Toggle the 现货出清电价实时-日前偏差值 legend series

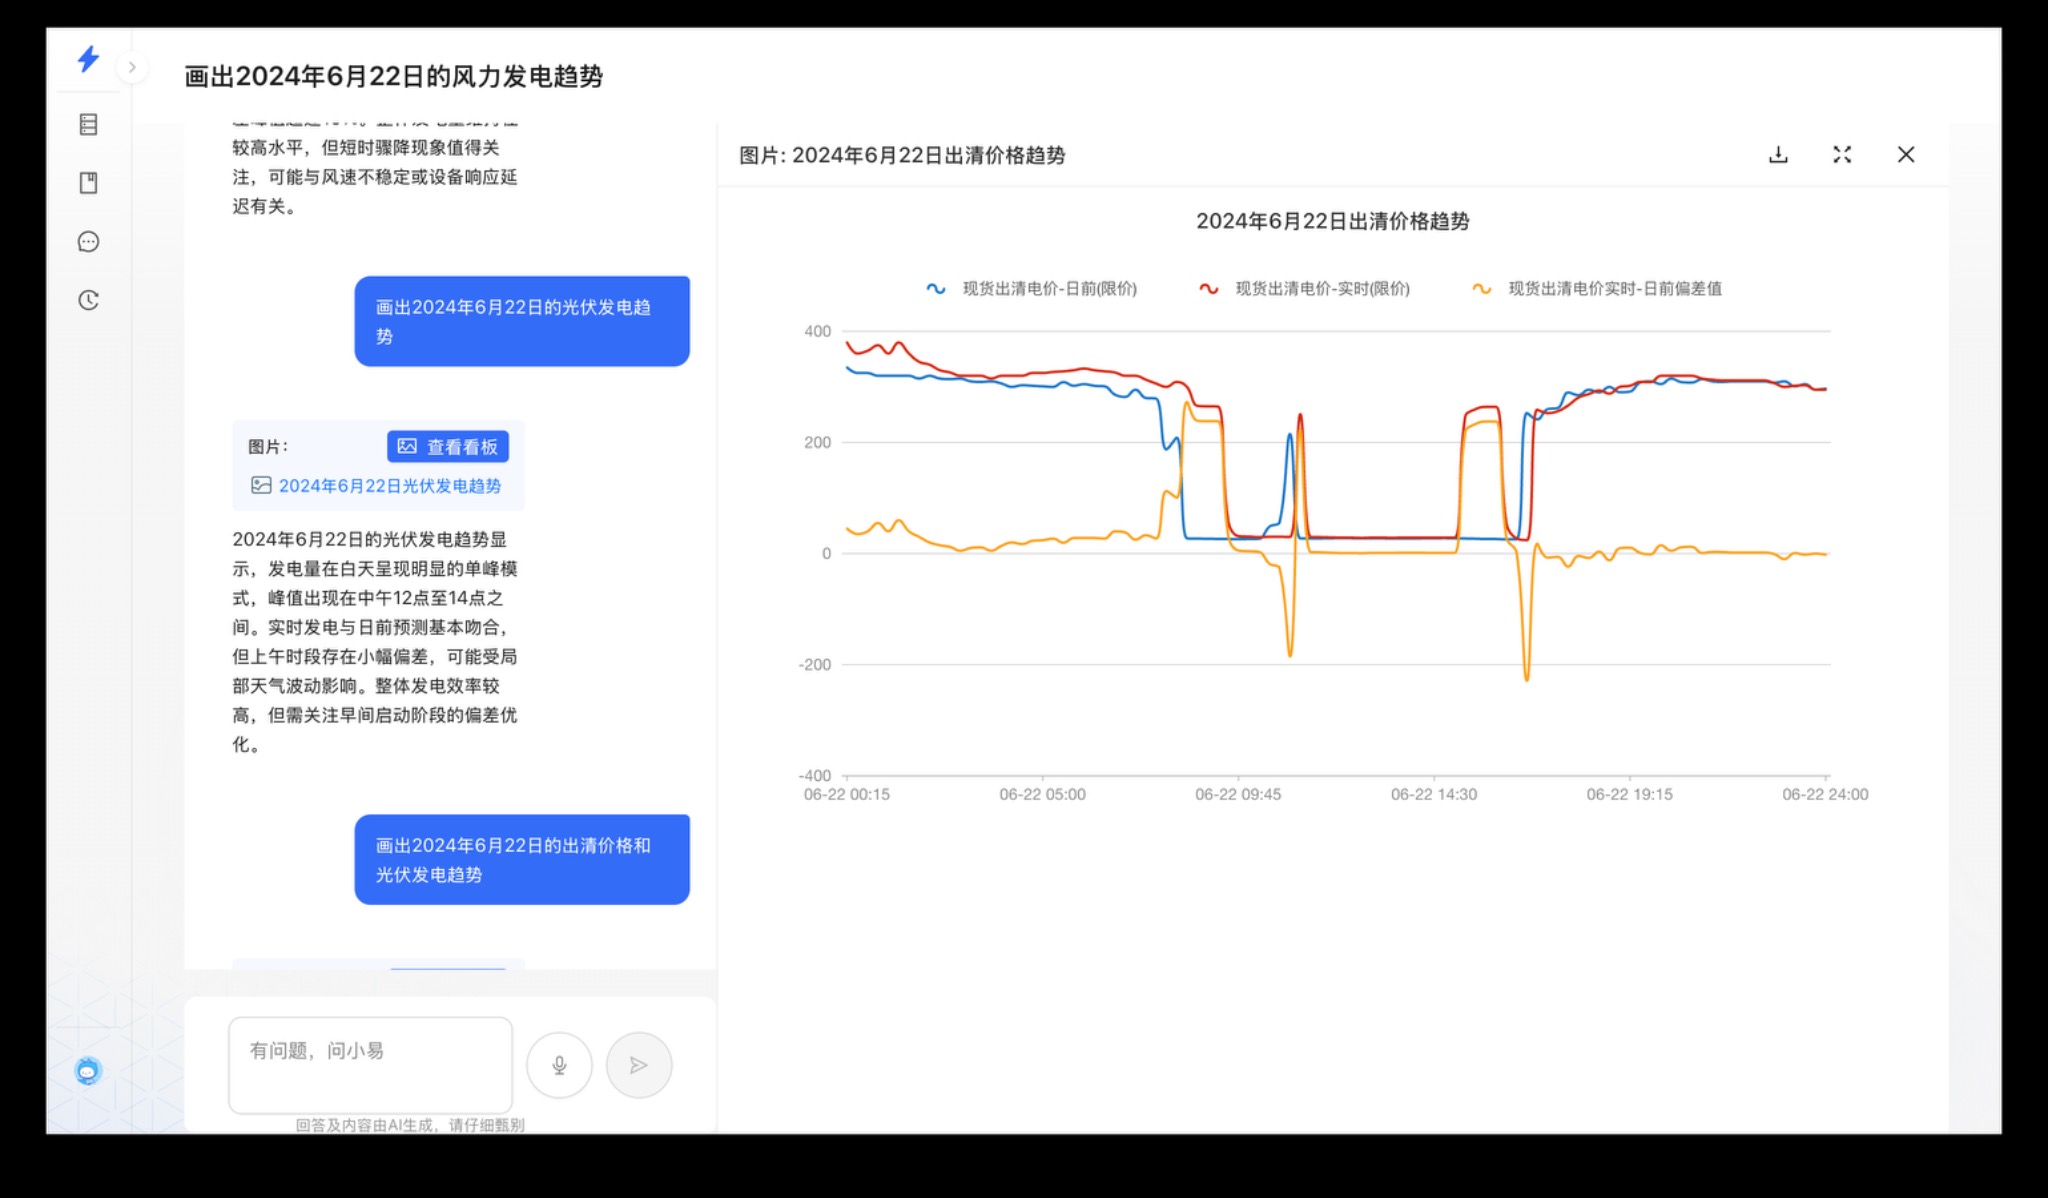pos(1598,289)
